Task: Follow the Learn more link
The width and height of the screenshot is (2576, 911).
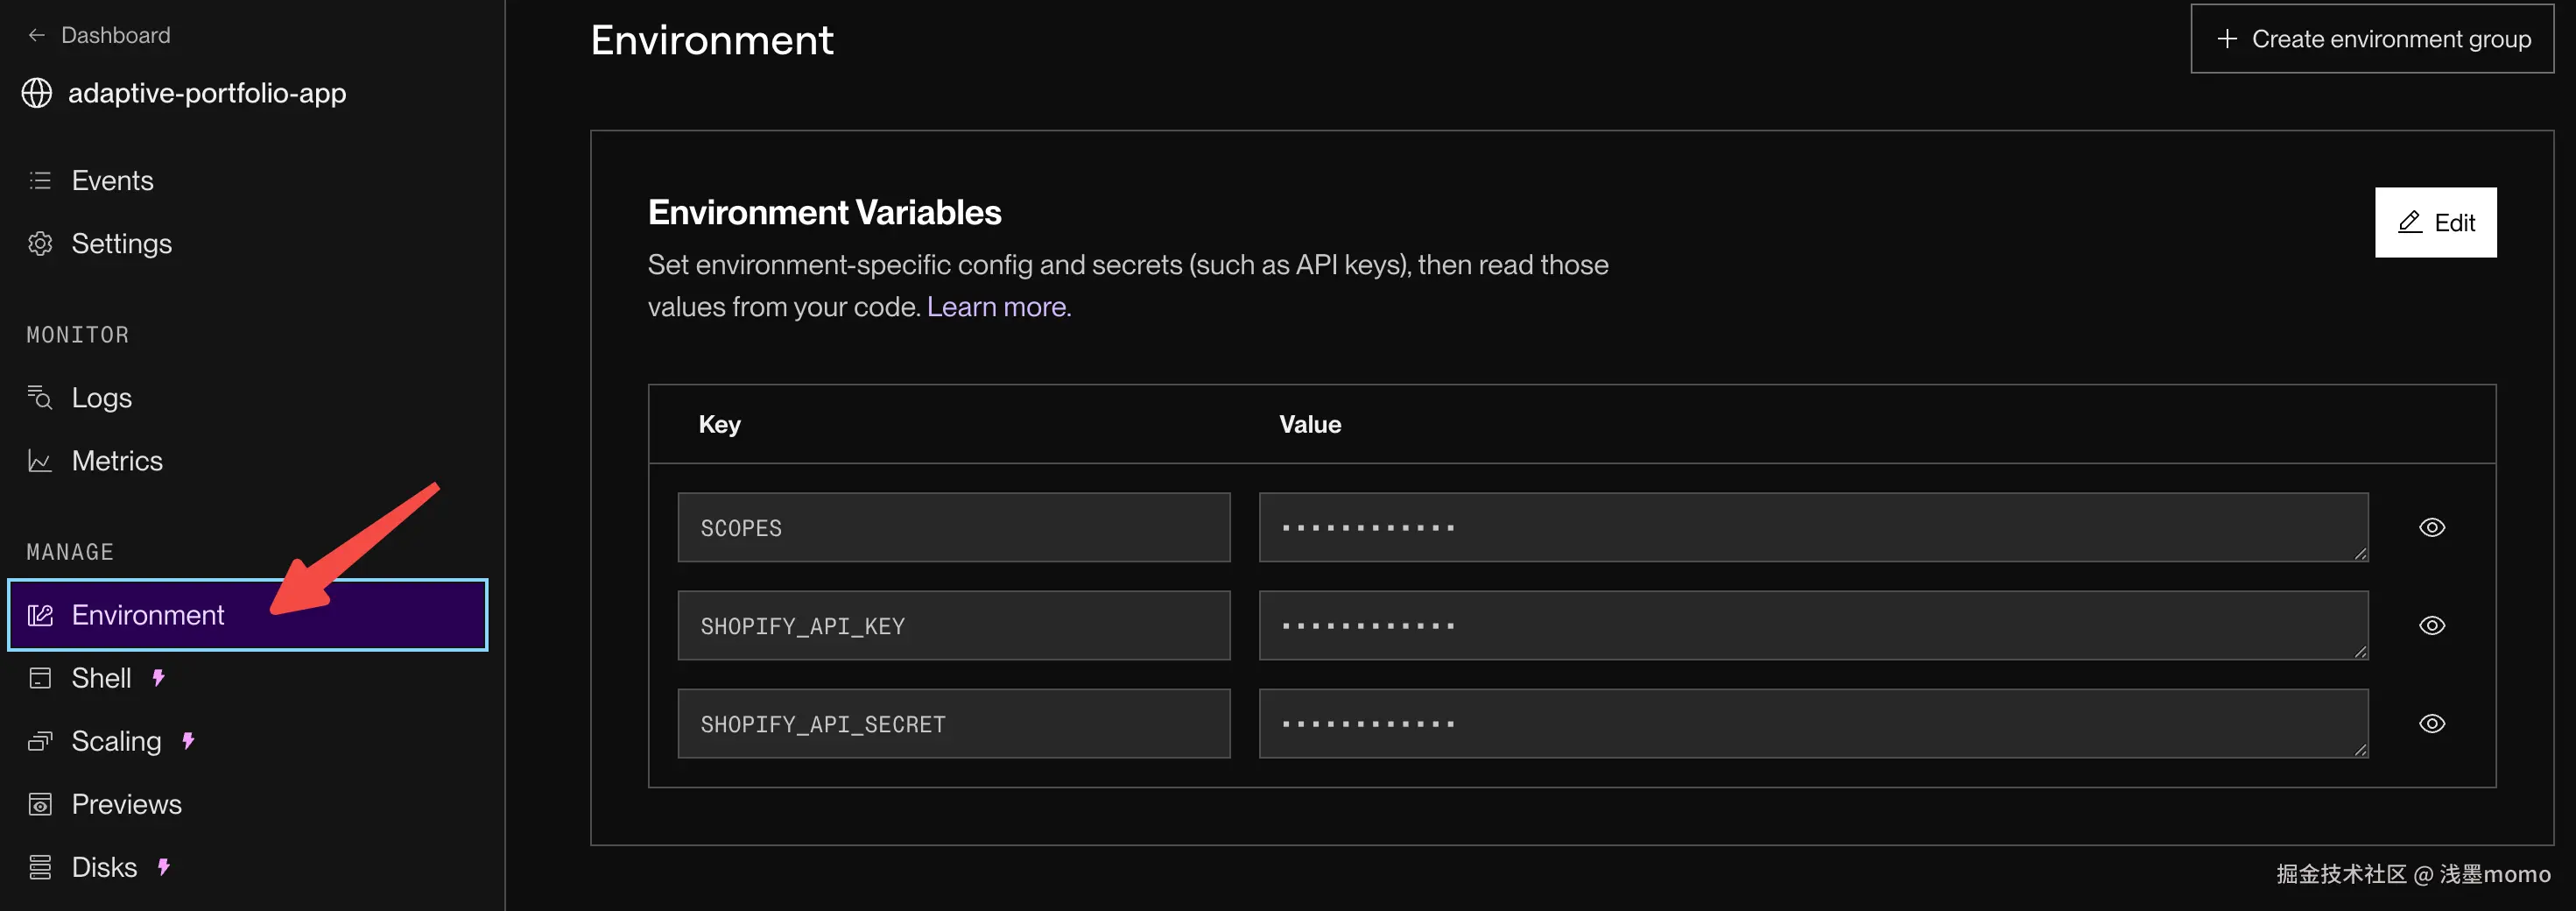Action: 998,307
